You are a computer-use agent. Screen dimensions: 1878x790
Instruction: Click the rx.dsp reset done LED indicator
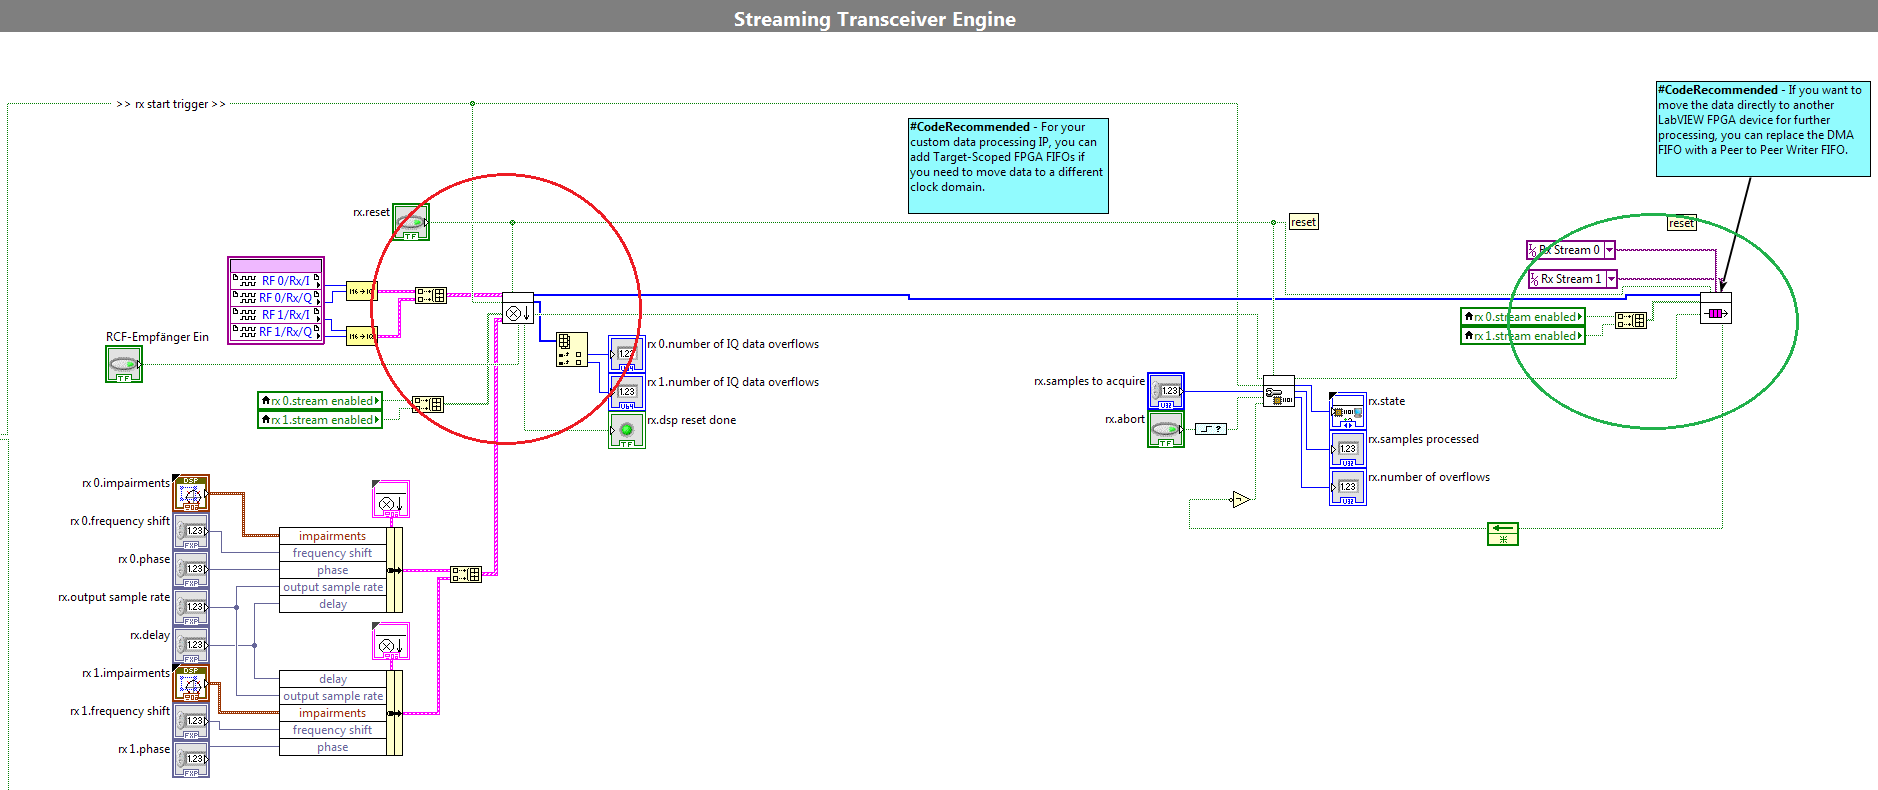click(626, 430)
